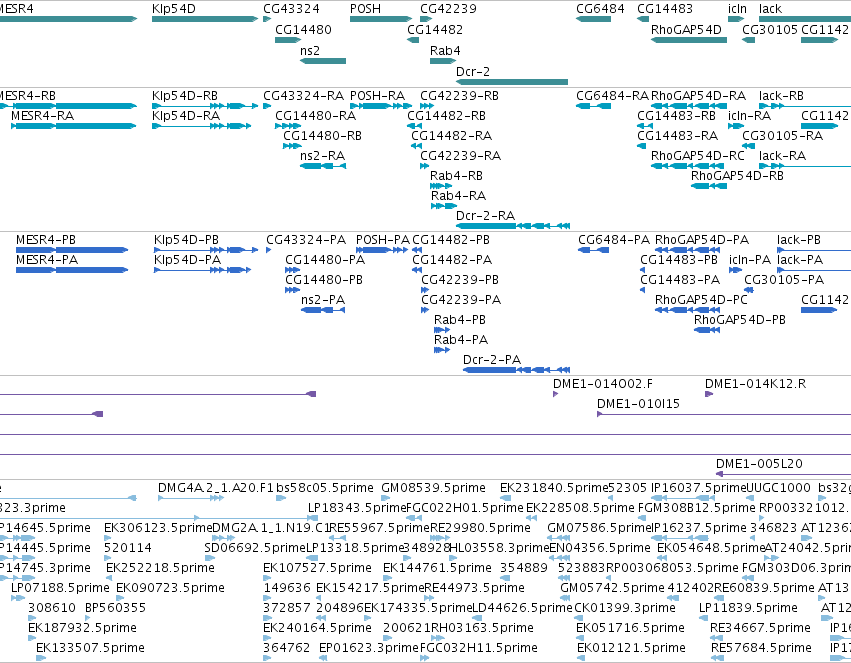Click the ns2-RA transcript label
851x663 pixels.
coord(322,156)
